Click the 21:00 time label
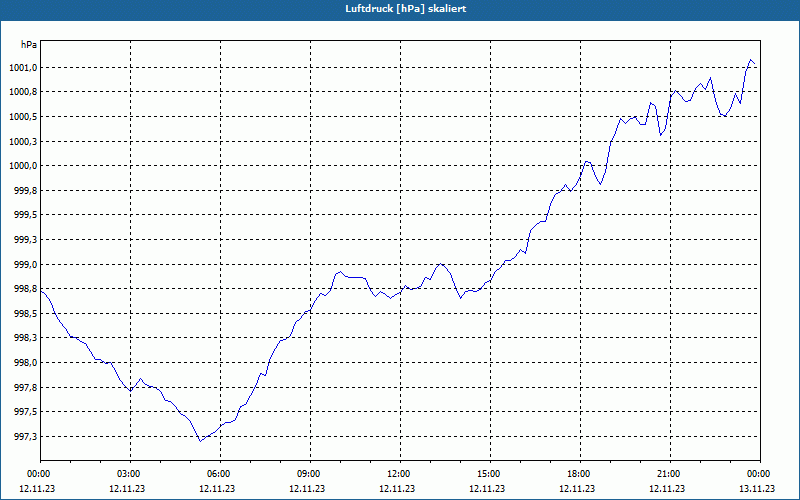Screen dimensions: 800x500 coord(670,474)
